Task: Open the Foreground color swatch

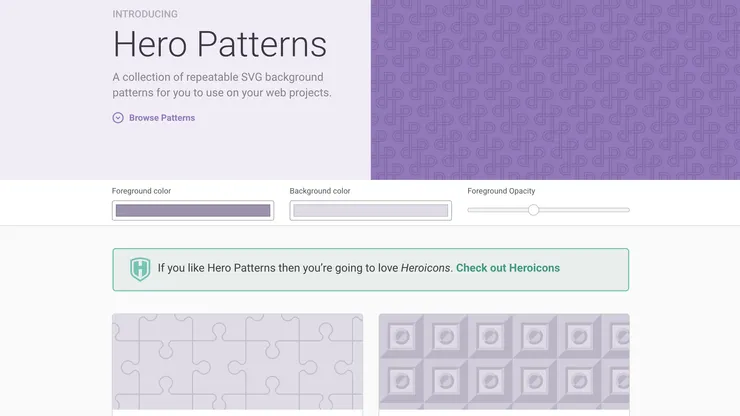Action: [x=193, y=211]
